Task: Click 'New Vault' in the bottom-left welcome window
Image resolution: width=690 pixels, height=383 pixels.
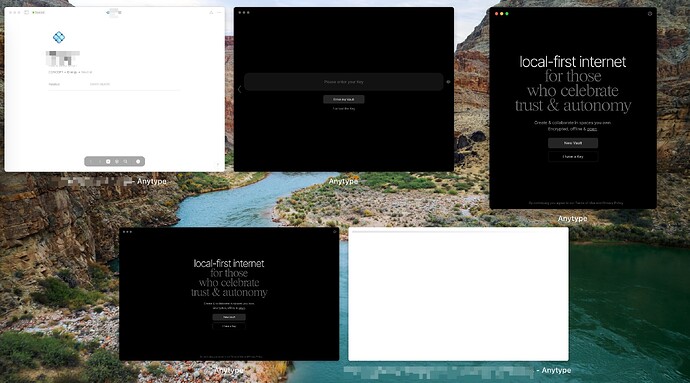Action: click(229, 317)
